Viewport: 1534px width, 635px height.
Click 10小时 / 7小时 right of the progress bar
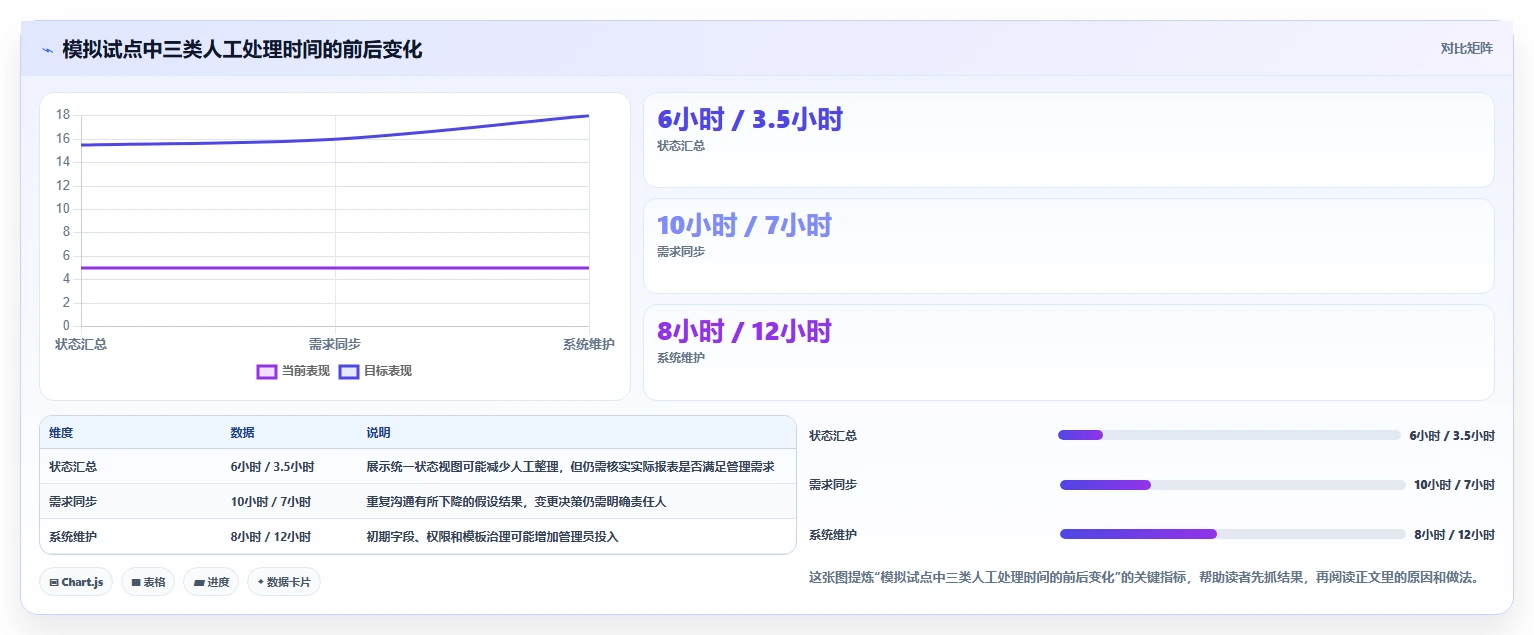click(1454, 485)
